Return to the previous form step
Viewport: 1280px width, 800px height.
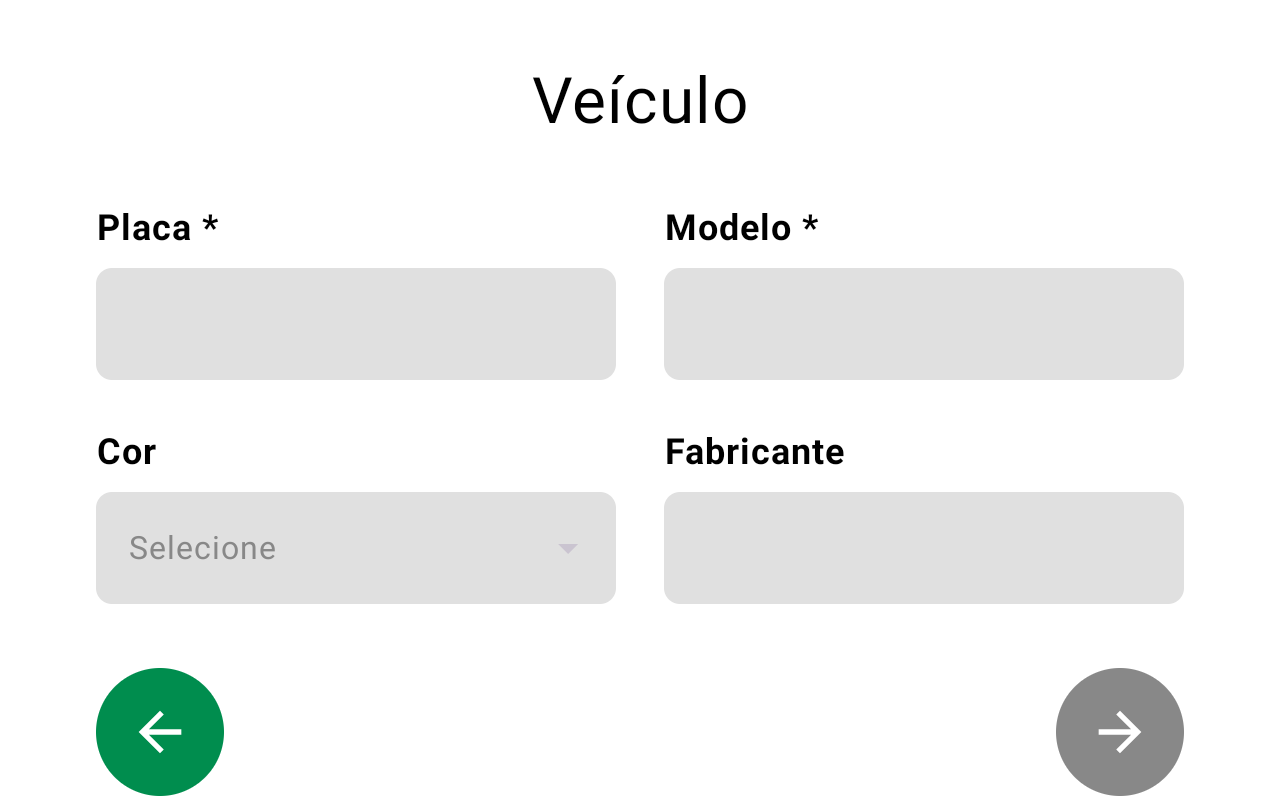click(x=160, y=732)
